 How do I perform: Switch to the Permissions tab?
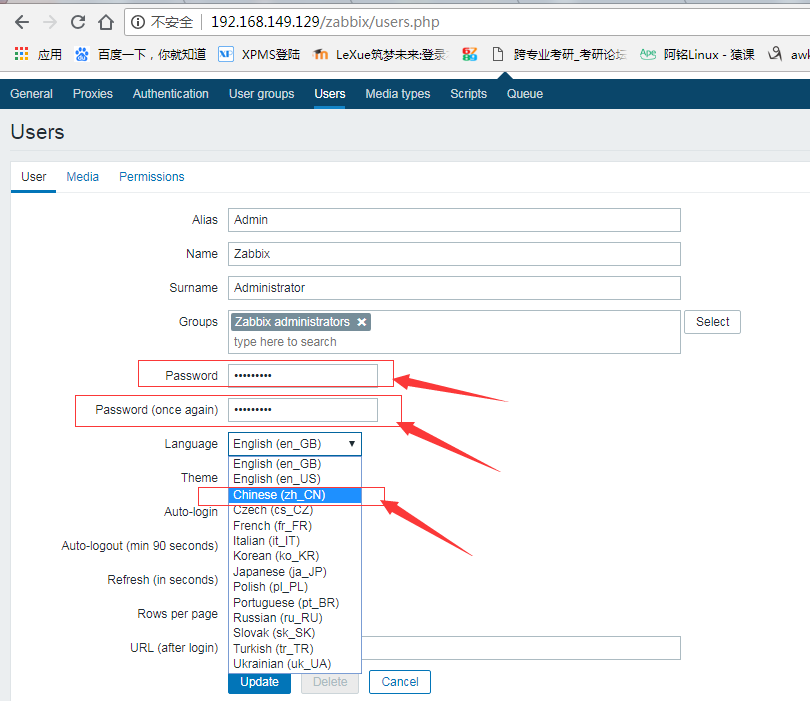tap(152, 177)
